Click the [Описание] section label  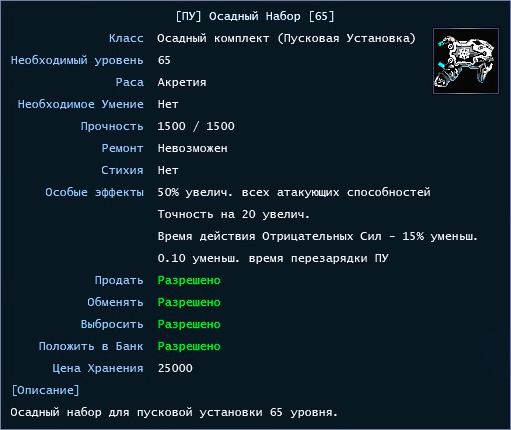(45, 390)
